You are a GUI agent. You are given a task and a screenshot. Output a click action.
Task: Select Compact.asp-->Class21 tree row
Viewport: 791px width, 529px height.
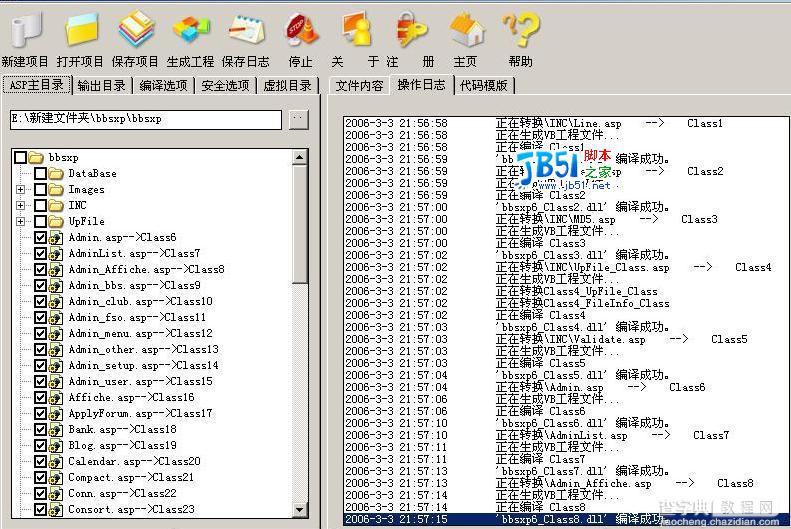[x=131, y=478]
